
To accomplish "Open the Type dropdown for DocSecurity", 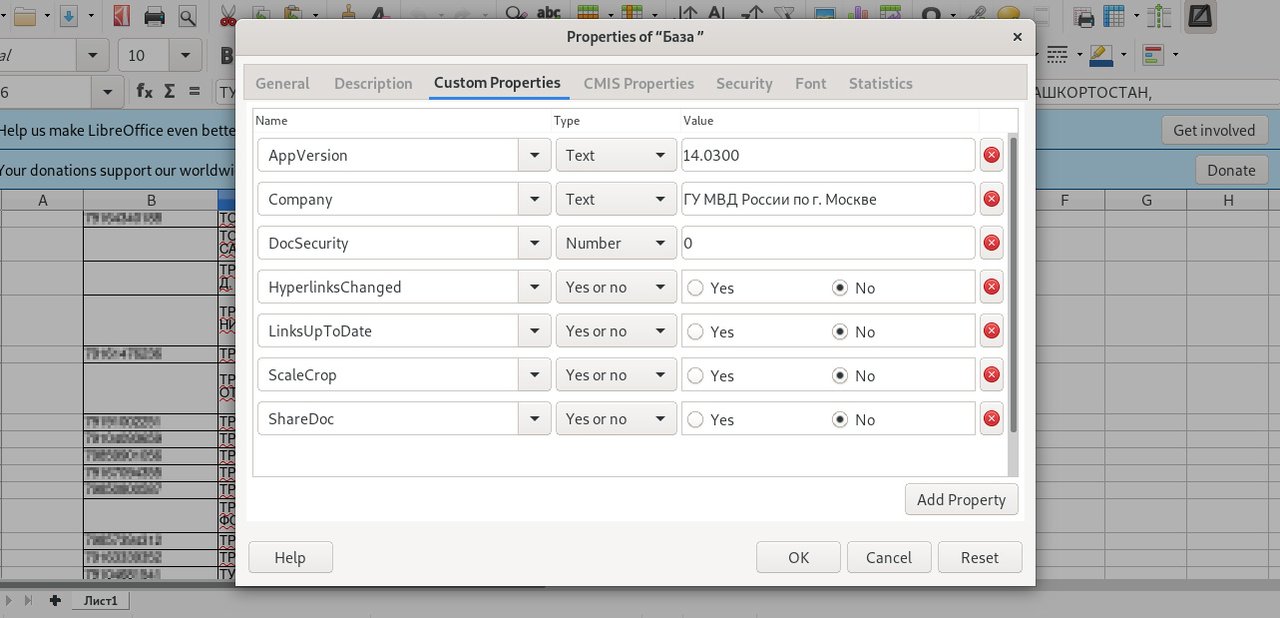I will [659, 243].
